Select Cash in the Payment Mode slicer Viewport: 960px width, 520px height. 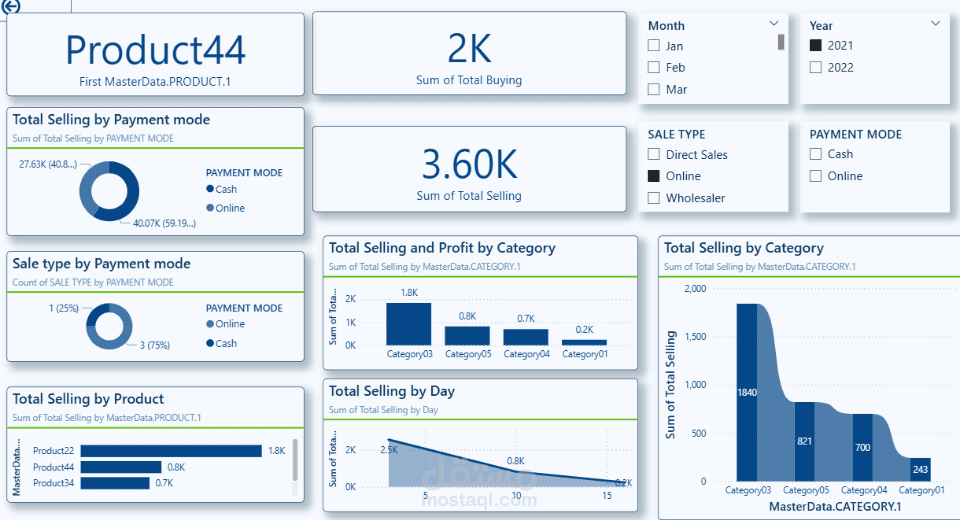[x=816, y=154]
